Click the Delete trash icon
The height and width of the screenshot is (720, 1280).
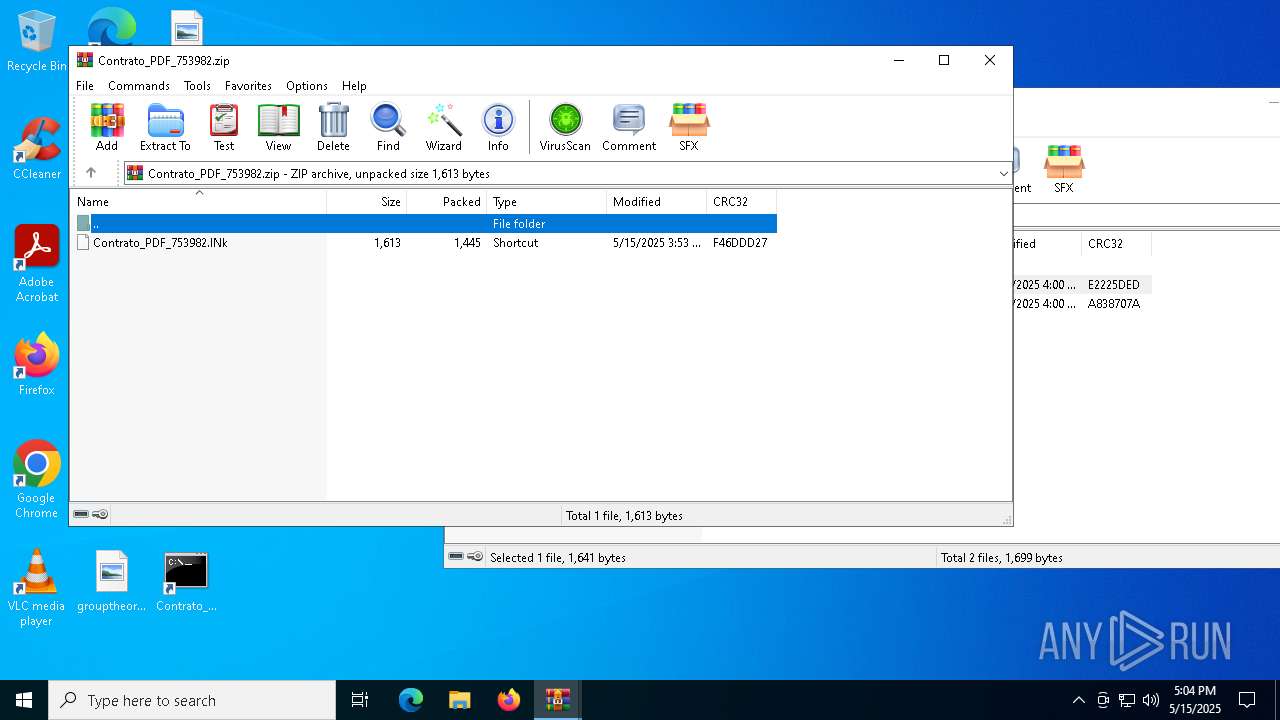(x=333, y=127)
